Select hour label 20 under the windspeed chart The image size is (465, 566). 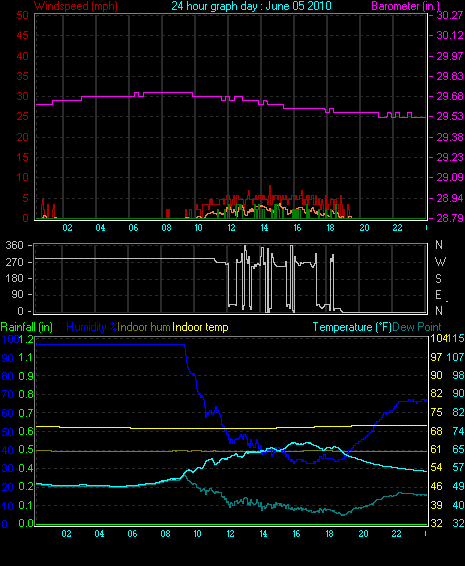[x=364, y=228]
